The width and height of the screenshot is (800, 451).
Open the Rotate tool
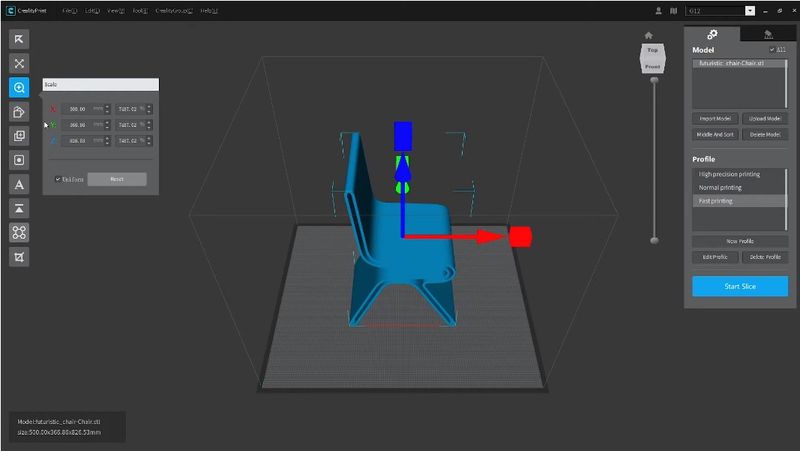19,111
